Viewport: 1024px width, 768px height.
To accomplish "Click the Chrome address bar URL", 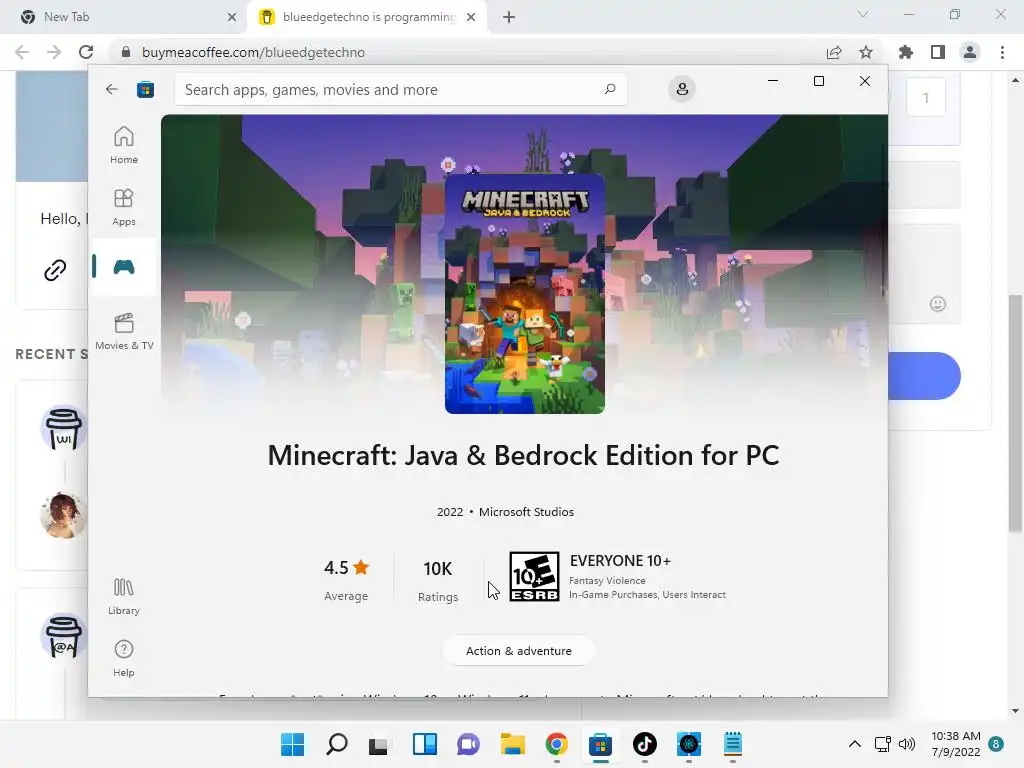I will (x=253, y=52).
